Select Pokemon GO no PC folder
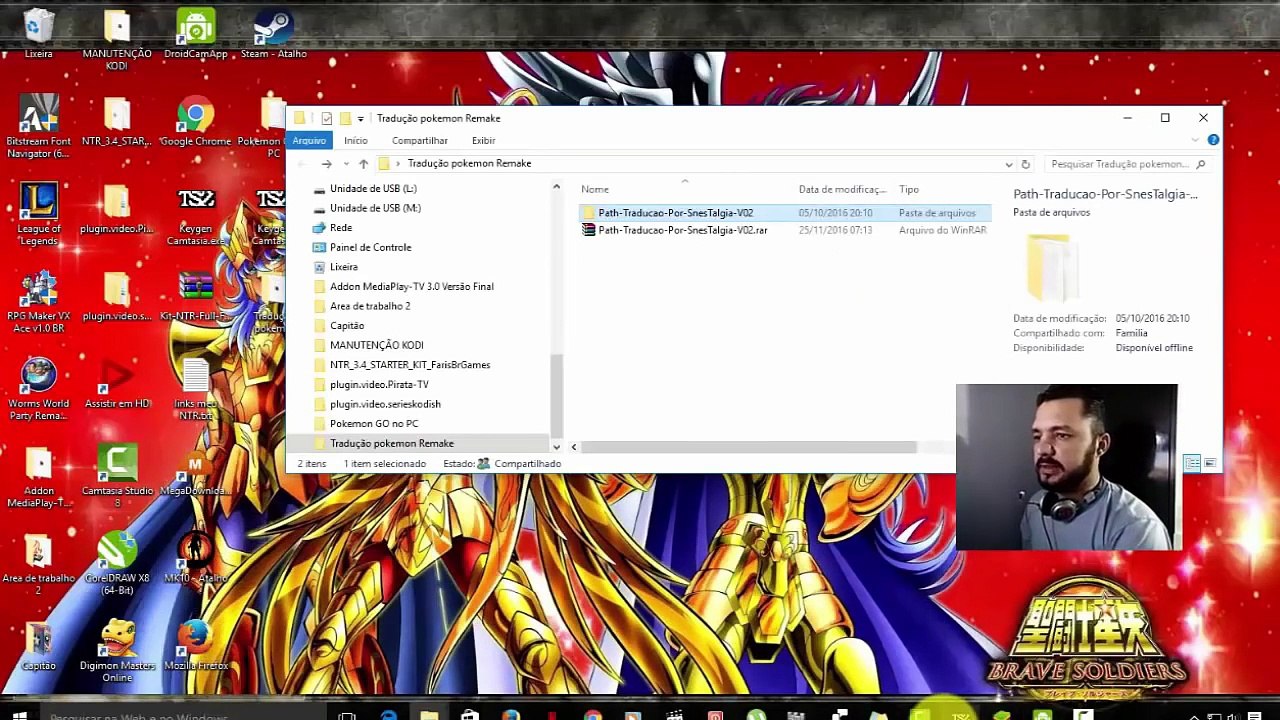 [374, 423]
